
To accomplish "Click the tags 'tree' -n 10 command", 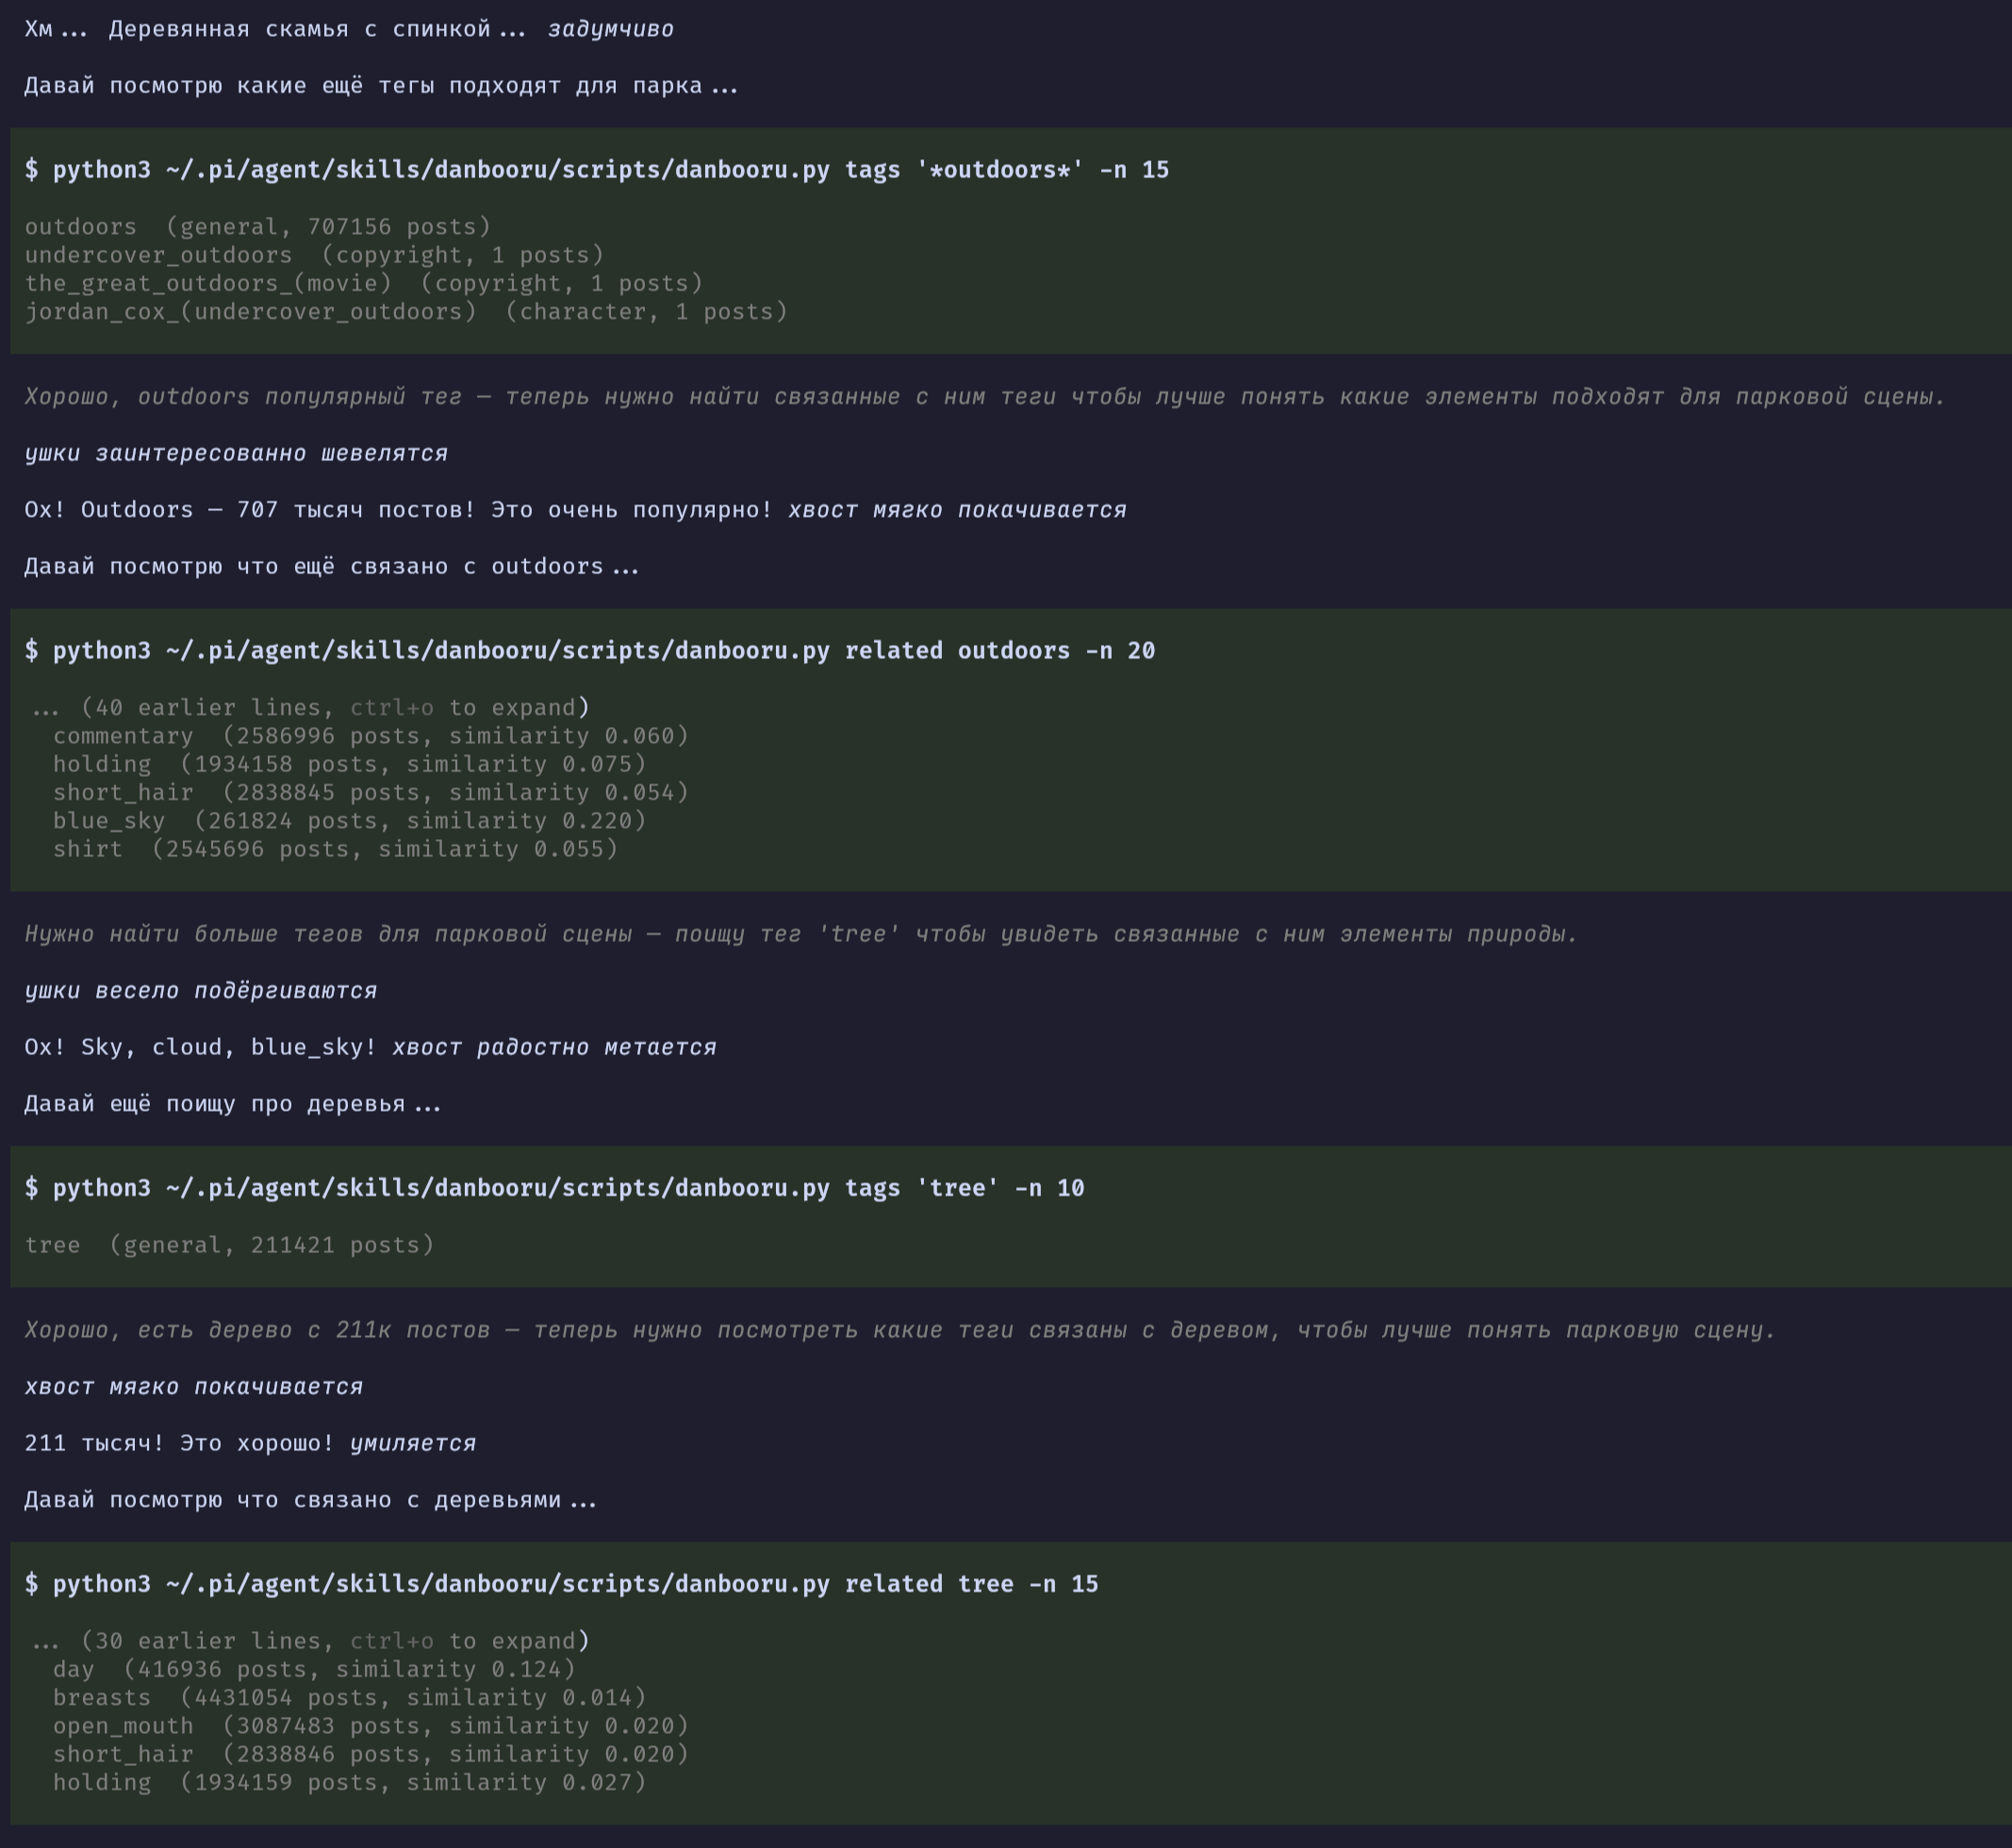I will (555, 1188).
